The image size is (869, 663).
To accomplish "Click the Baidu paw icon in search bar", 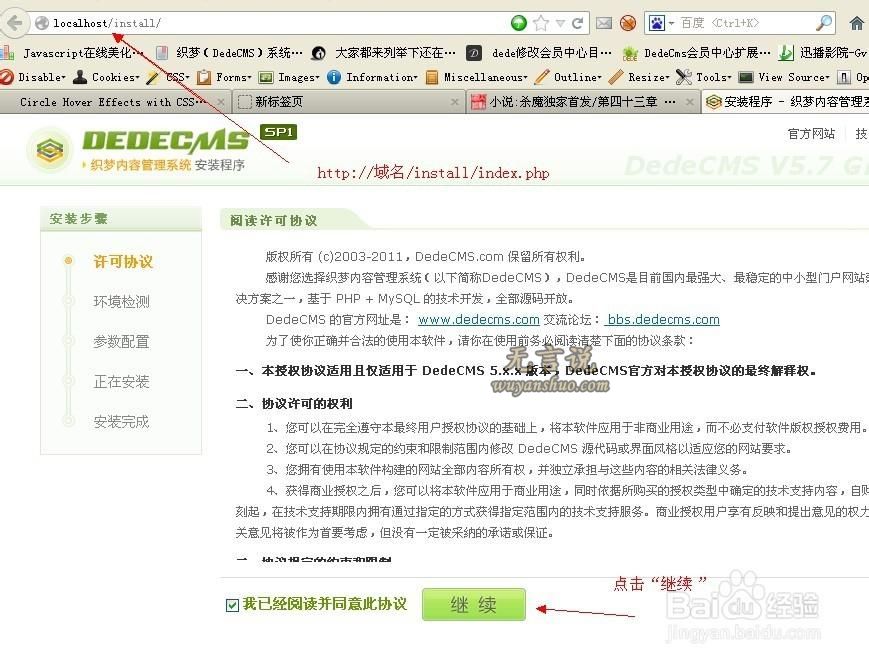I will (x=656, y=22).
